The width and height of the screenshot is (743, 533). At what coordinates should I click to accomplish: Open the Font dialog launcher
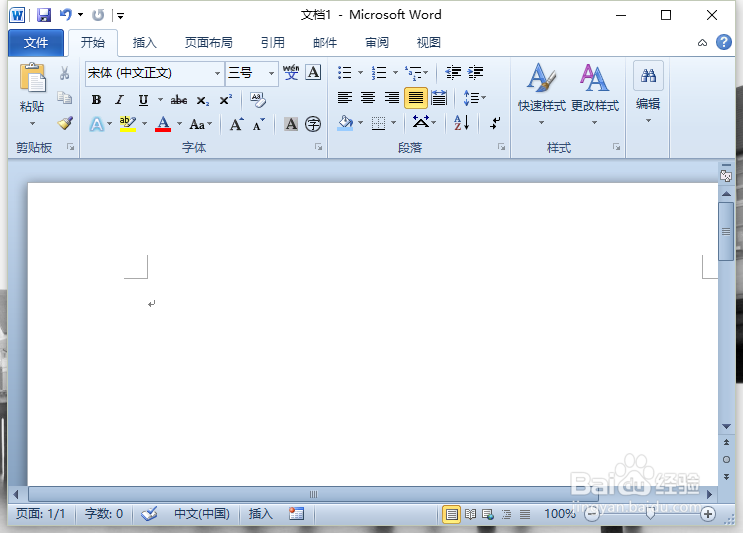(x=318, y=147)
